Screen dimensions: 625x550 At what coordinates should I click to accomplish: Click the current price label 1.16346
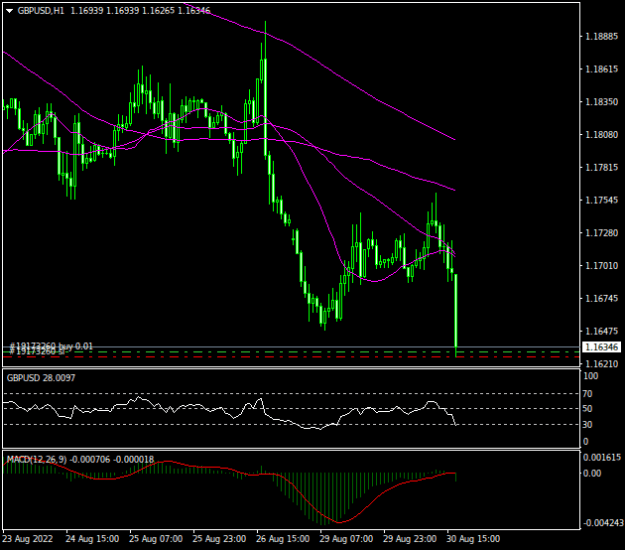point(602,347)
